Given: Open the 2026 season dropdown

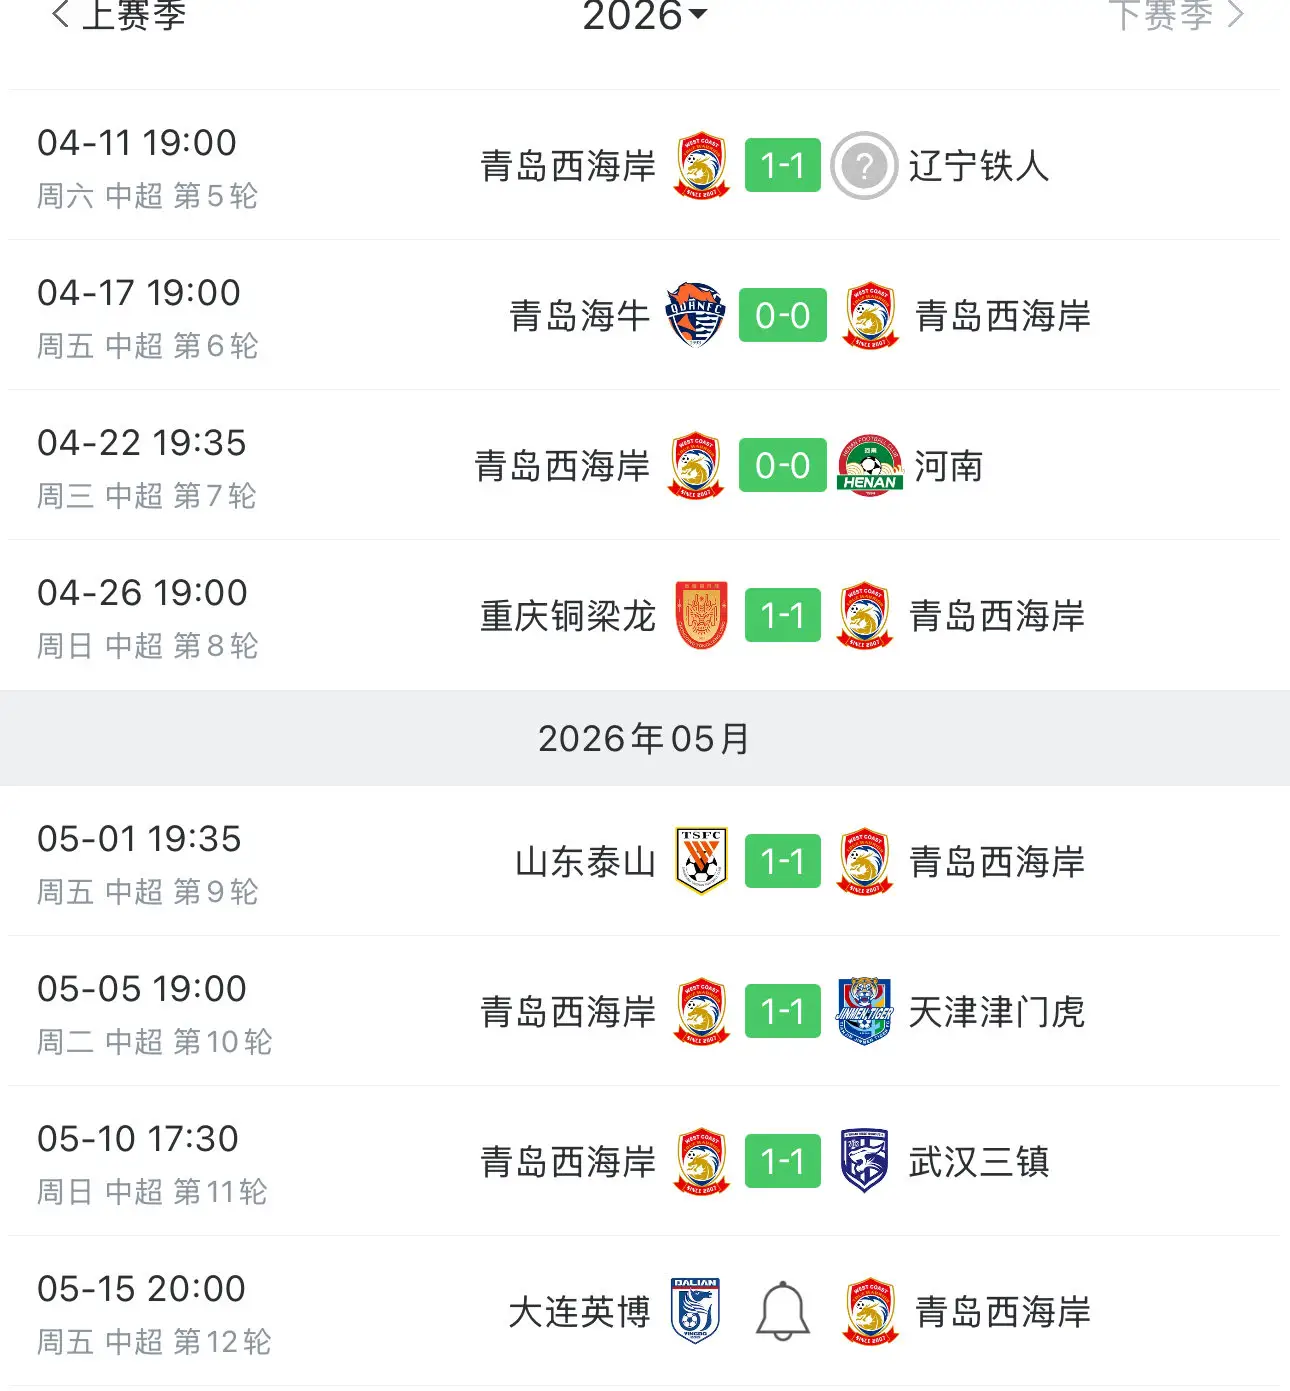Looking at the screenshot, I should point(645,15).
